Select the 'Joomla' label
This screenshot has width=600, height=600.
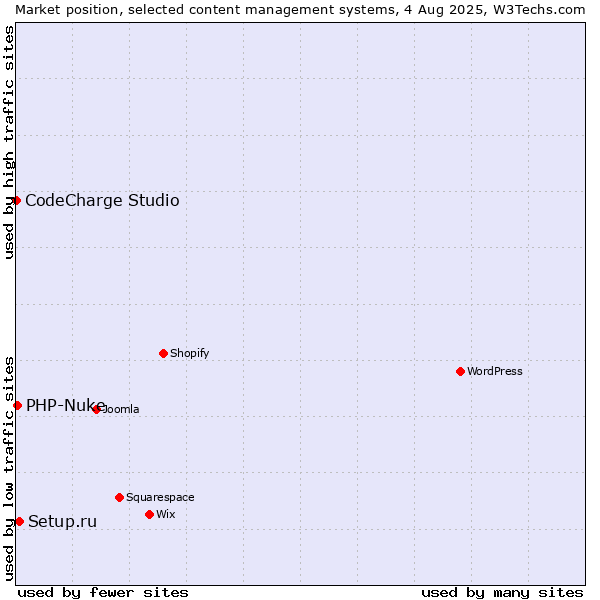click(x=119, y=409)
